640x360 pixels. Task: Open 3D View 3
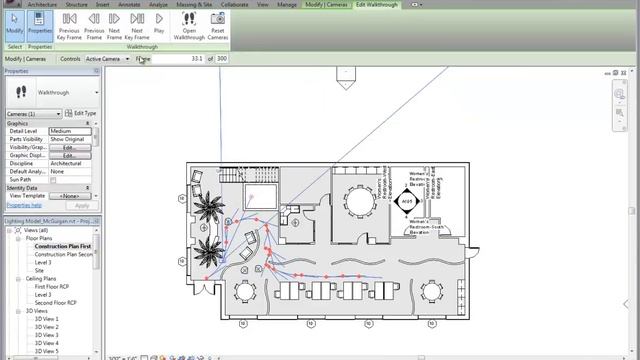point(47,335)
